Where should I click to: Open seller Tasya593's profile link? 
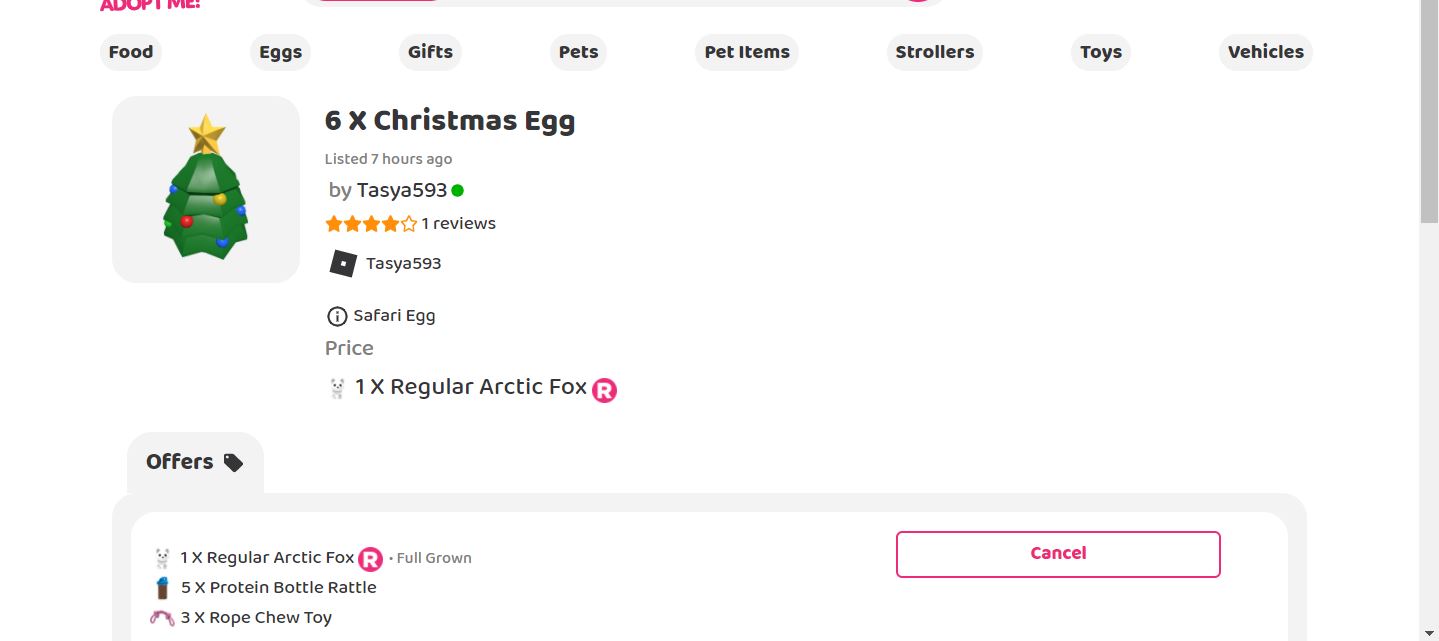point(401,190)
